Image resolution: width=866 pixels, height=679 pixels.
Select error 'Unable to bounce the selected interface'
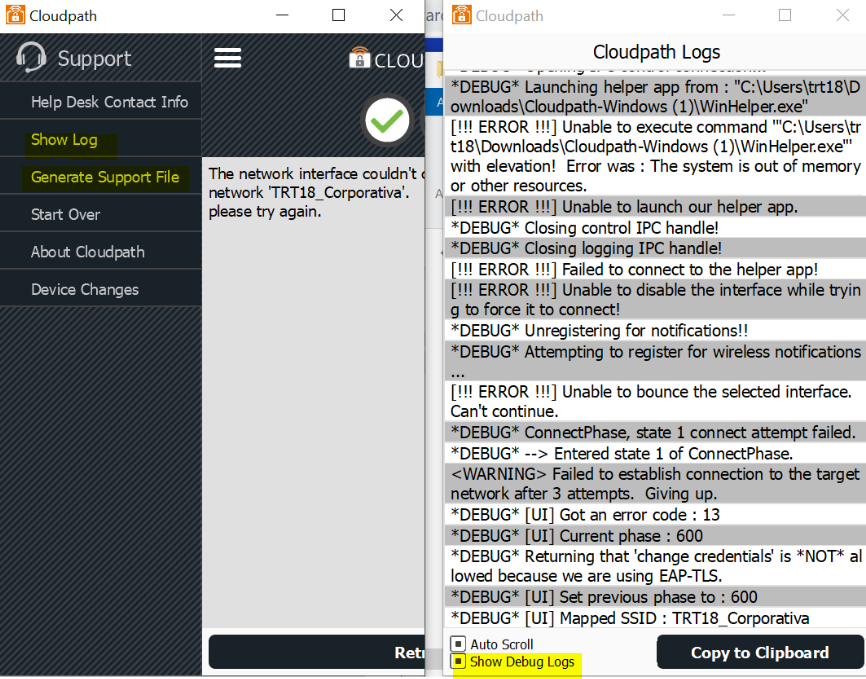[654, 401]
